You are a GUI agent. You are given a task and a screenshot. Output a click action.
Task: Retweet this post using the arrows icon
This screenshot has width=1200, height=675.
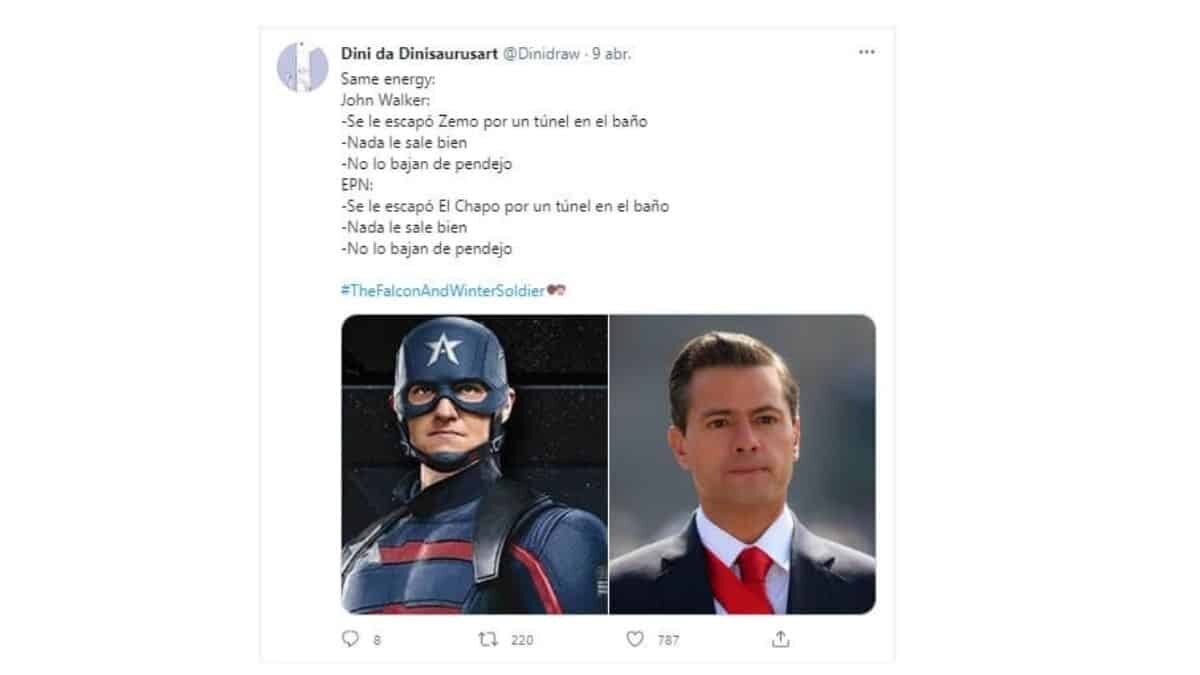coord(489,638)
